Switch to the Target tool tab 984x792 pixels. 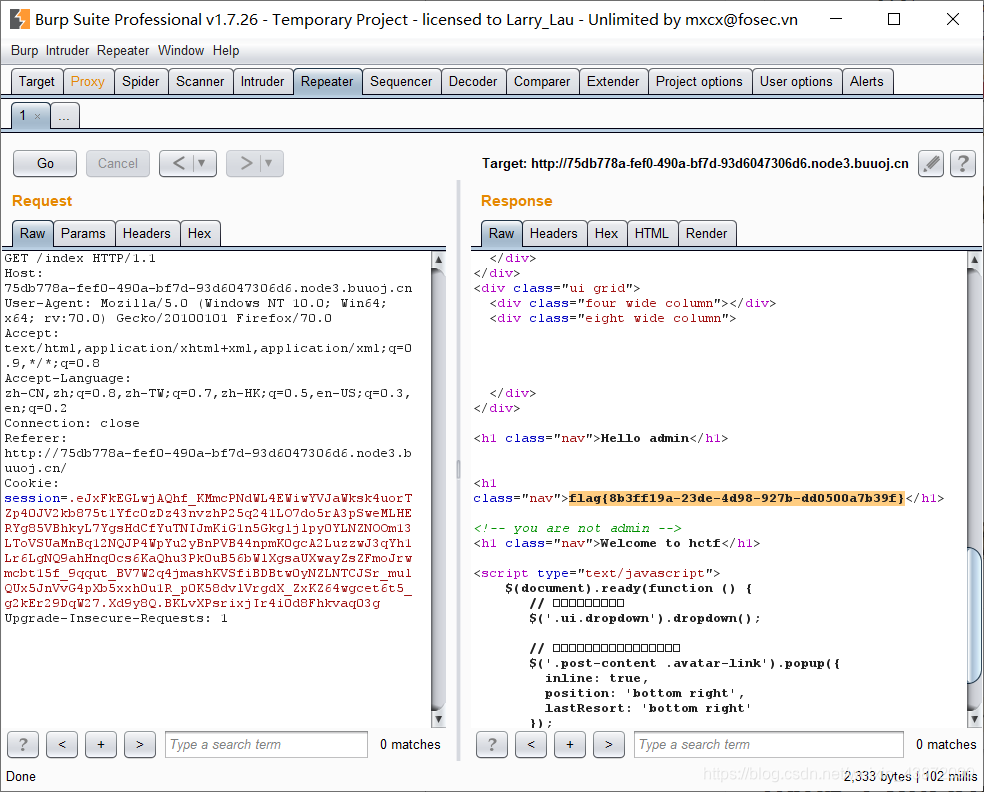[37, 82]
